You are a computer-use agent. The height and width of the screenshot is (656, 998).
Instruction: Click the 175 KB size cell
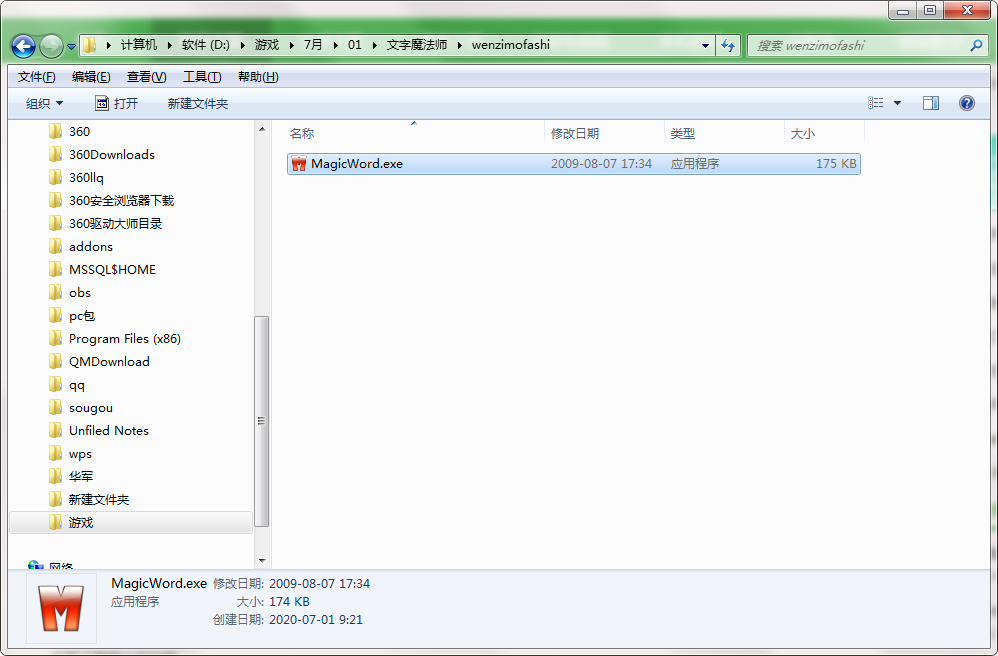click(x=836, y=164)
